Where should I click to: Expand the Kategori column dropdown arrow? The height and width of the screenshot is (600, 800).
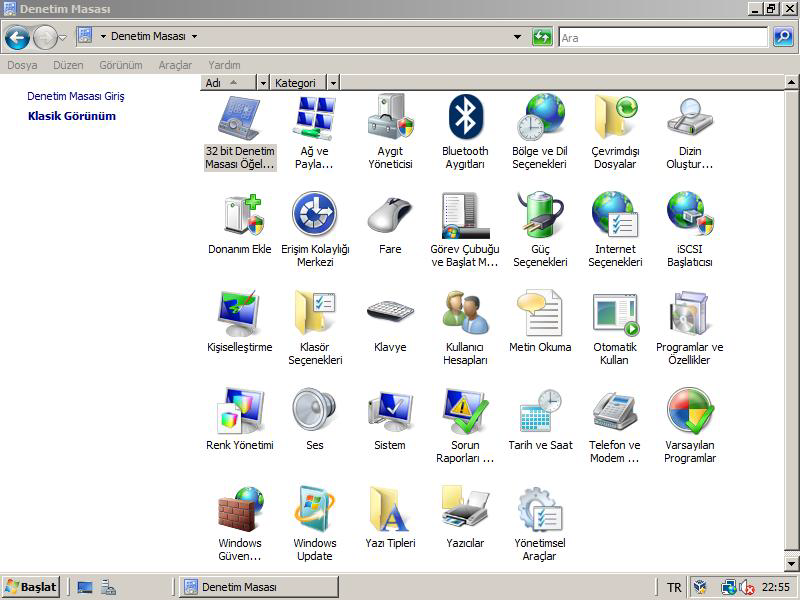coord(333,83)
